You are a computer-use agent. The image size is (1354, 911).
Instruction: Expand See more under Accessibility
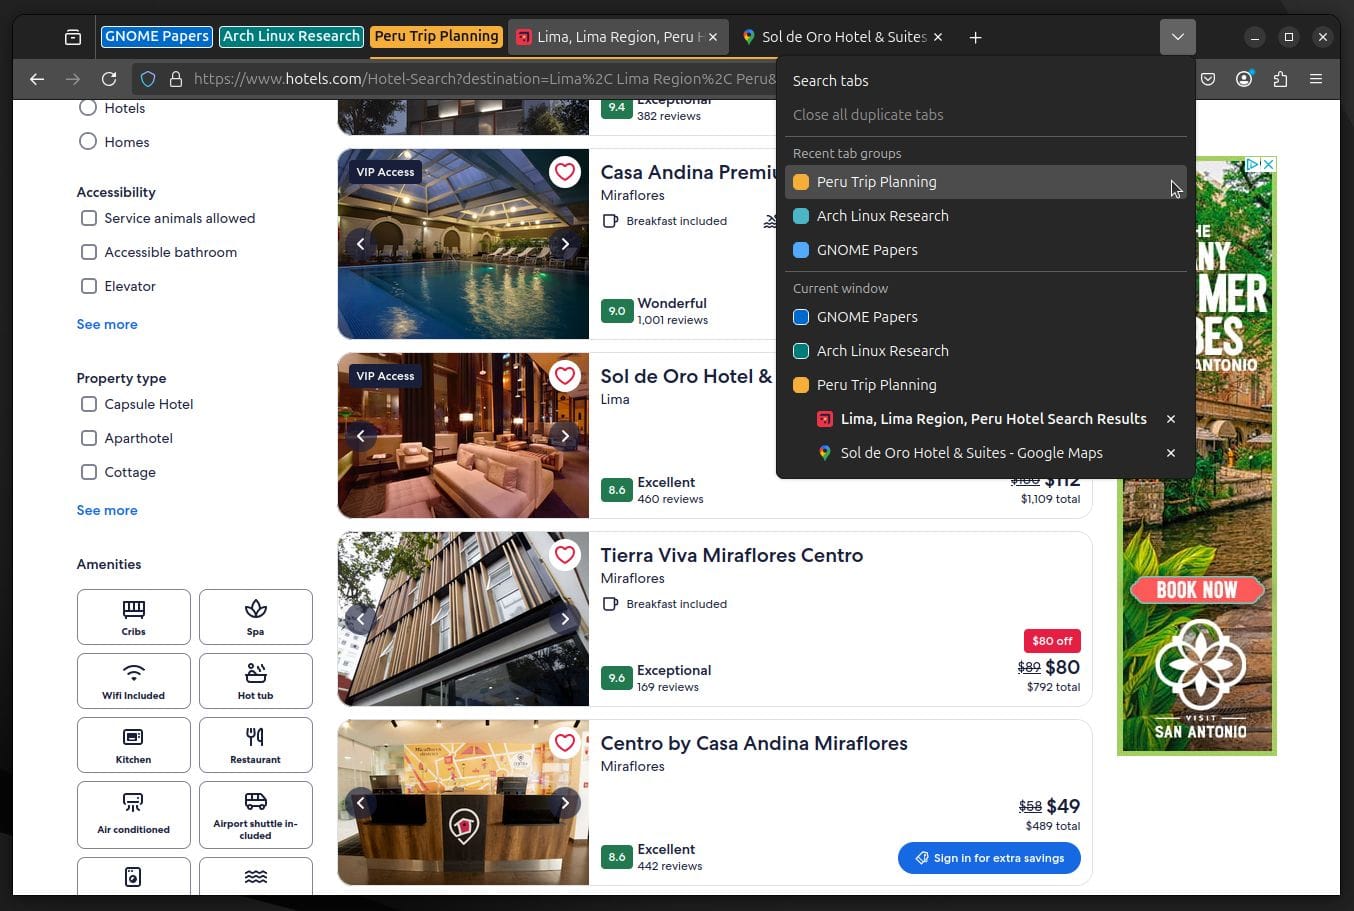107,324
